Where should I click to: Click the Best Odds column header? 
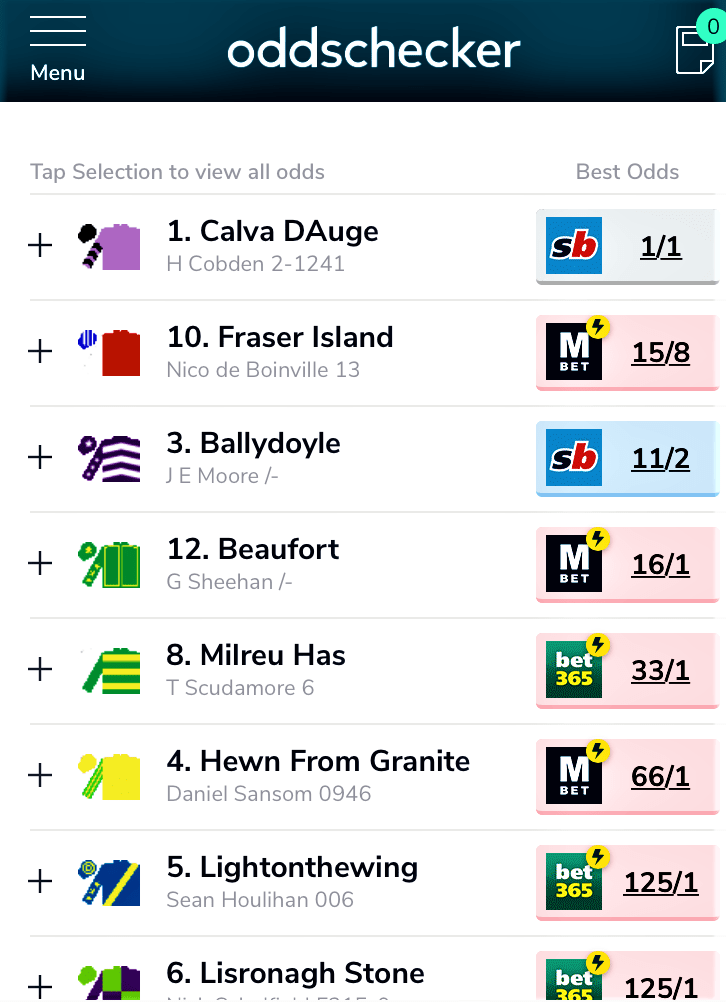pyautogui.click(x=627, y=171)
